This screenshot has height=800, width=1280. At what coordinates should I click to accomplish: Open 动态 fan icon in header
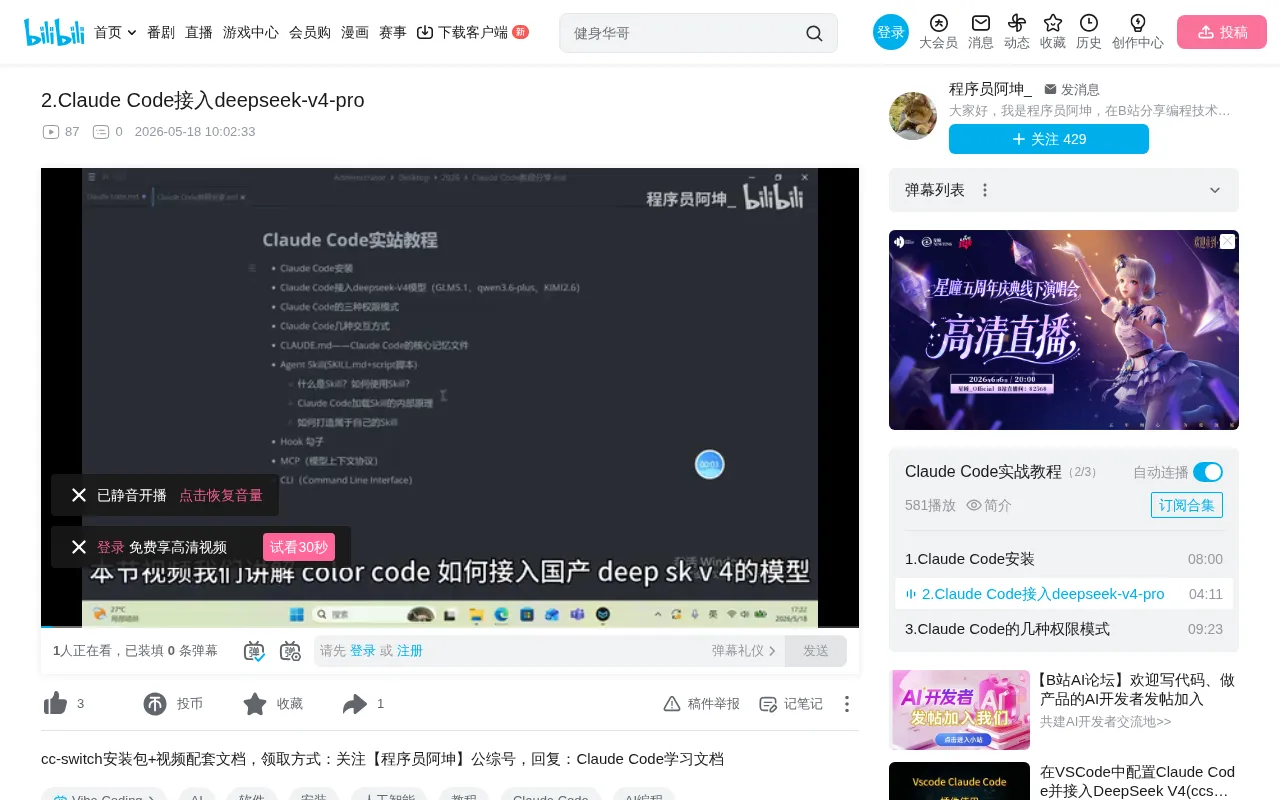point(1017,23)
